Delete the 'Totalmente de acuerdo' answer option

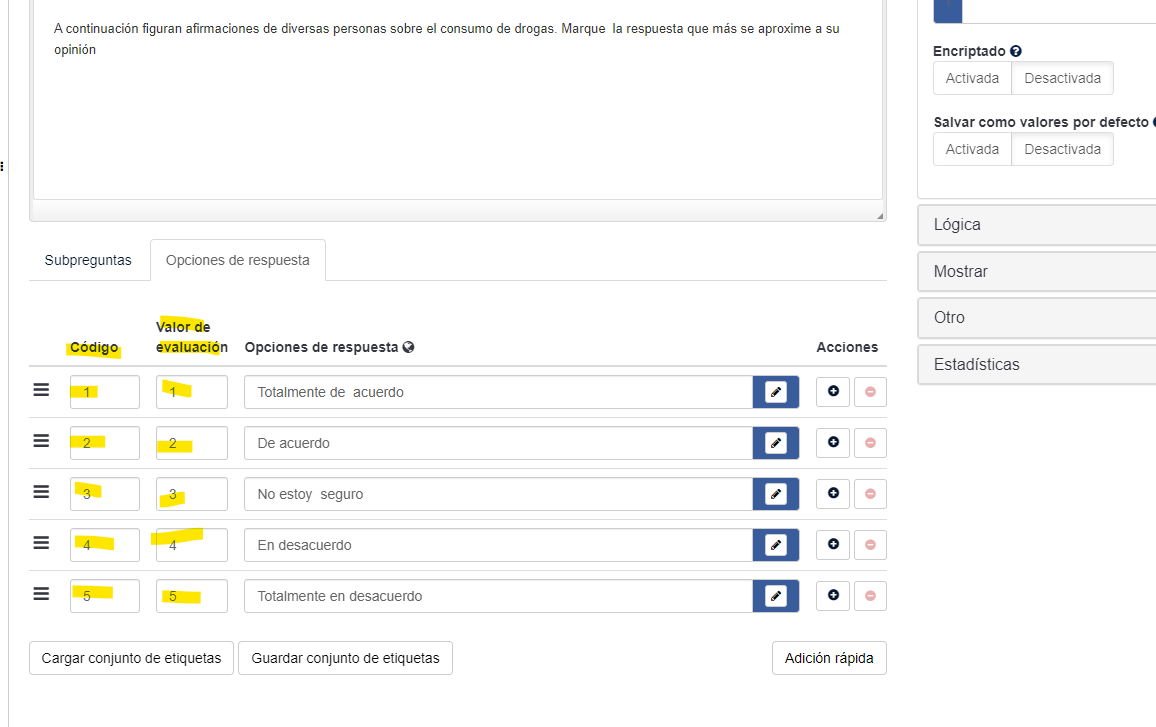870,392
